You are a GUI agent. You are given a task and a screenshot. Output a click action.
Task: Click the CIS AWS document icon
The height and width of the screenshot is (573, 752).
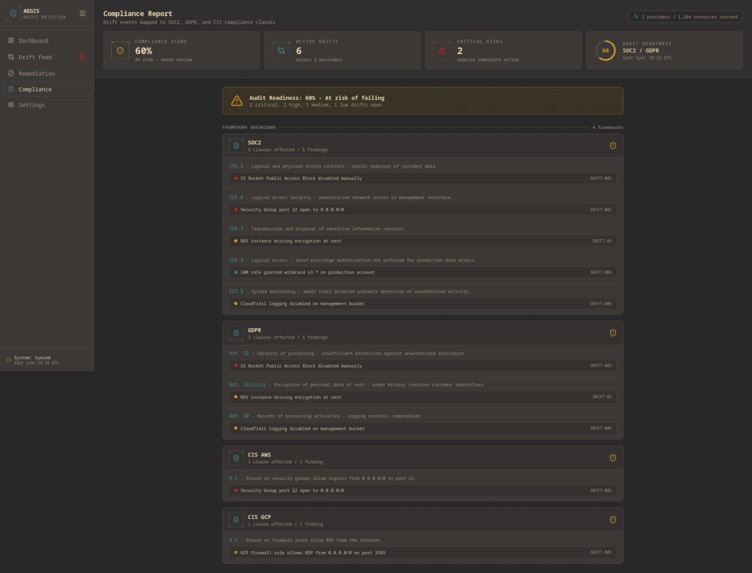pos(236,458)
